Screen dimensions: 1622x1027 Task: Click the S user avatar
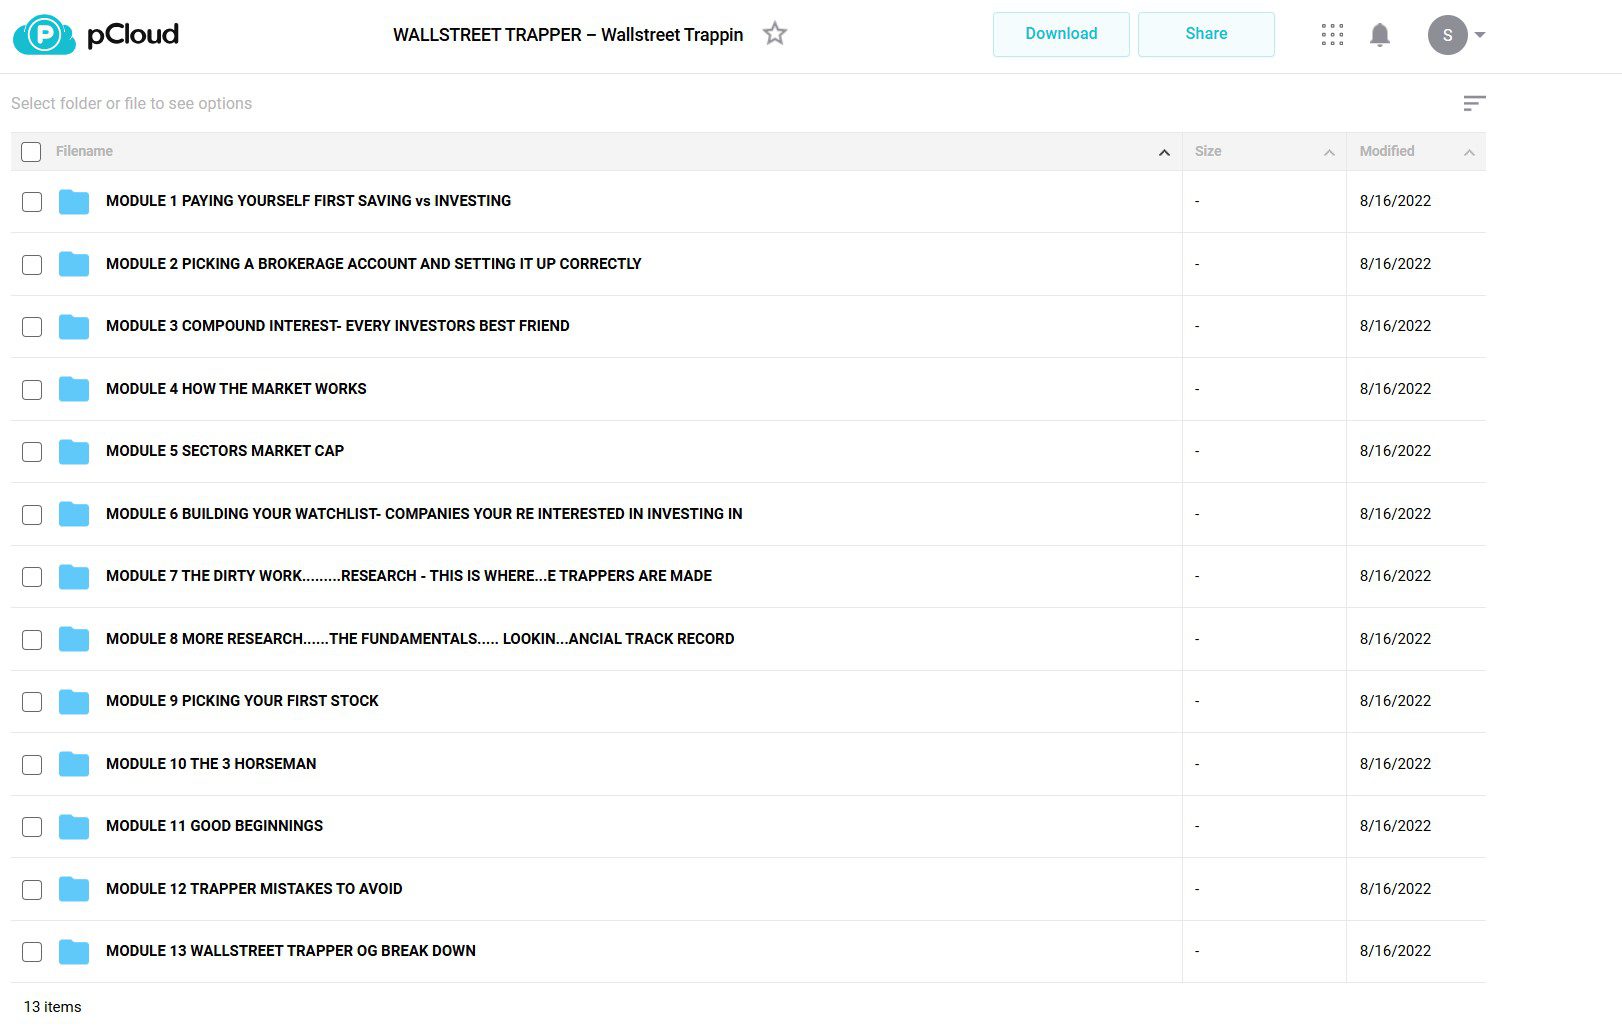coord(1447,35)
